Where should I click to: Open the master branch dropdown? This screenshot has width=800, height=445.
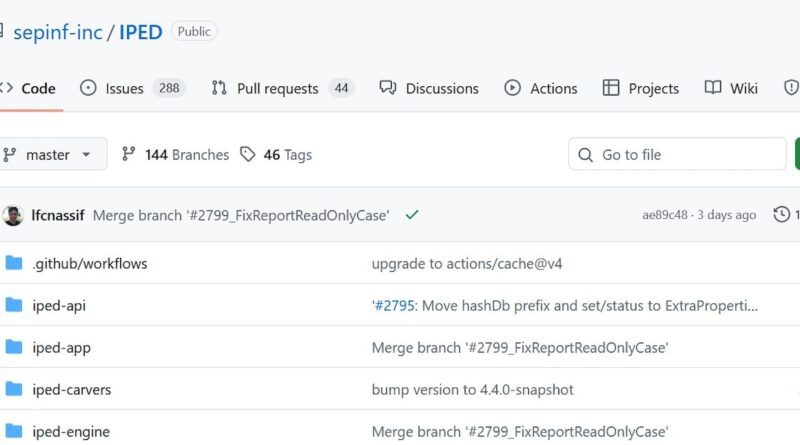click(50, 155)
